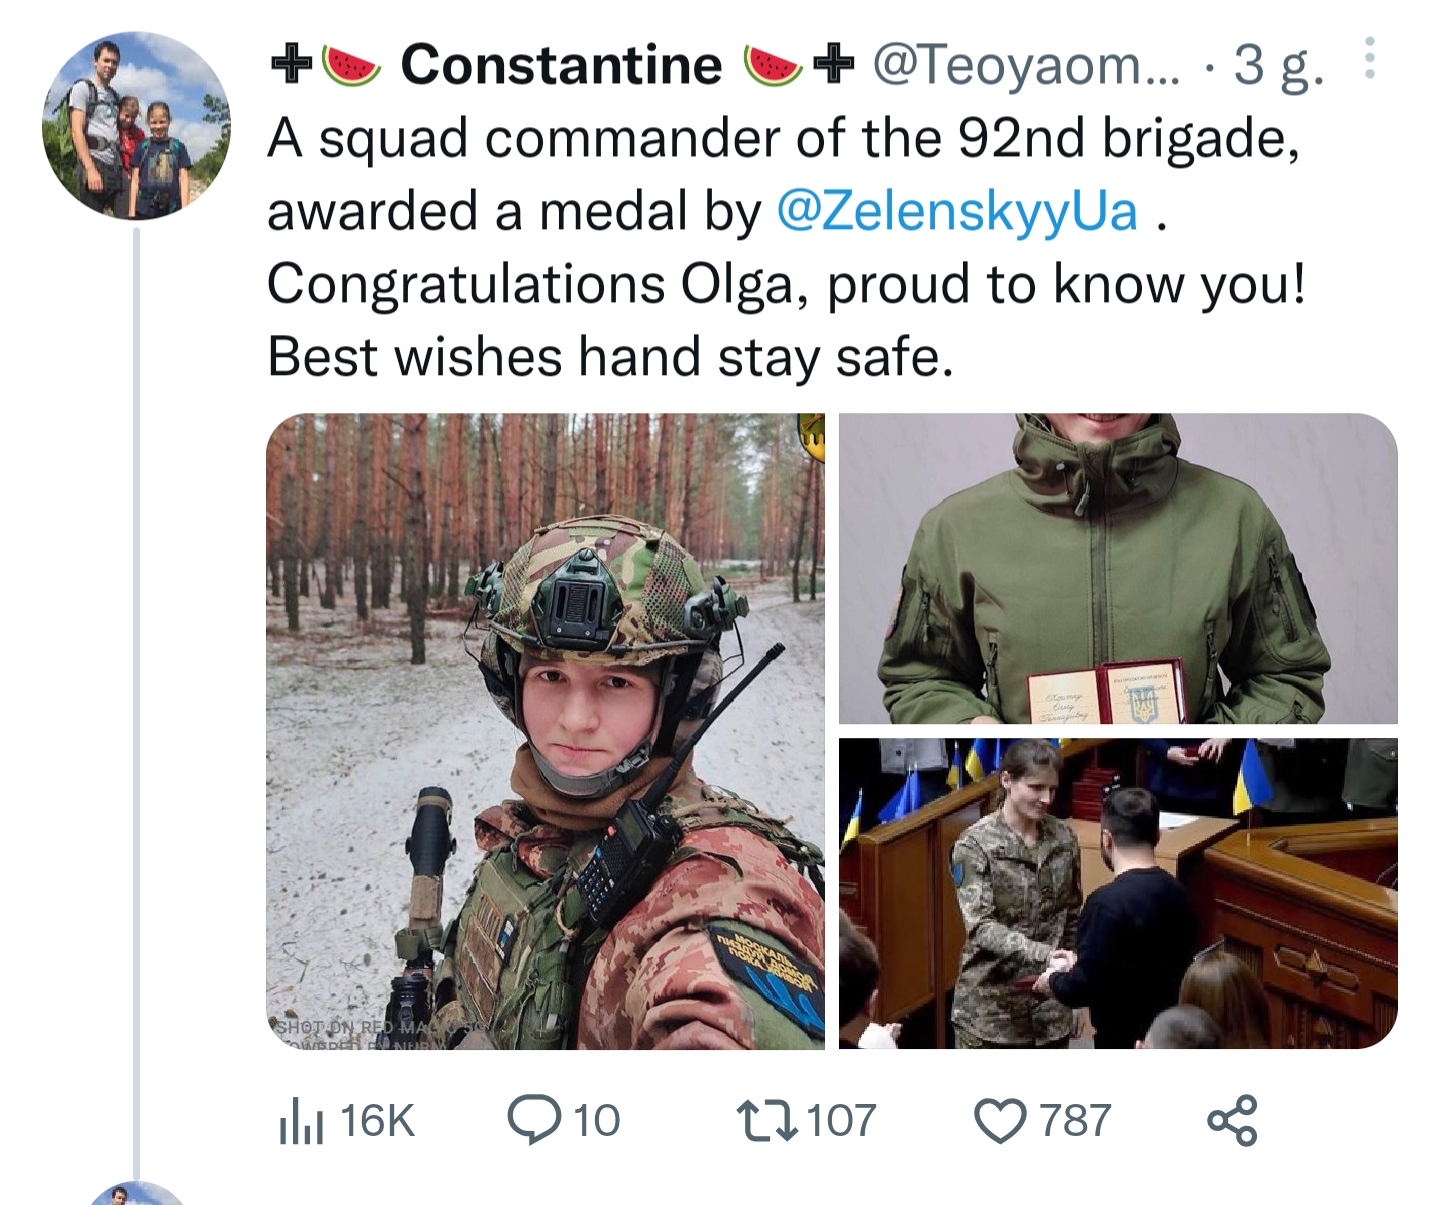Open Constantine's profile avatar
The width and height of the screenshot is (1440, 1205).
pyautogui.click(x=136, y=125)
